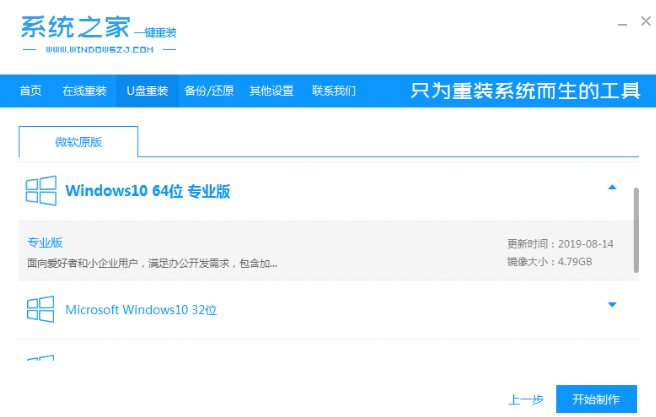Select the U盘重装 tab
Image resolution: width=656 pixels, height=417 pixels.
click(146, 91)
